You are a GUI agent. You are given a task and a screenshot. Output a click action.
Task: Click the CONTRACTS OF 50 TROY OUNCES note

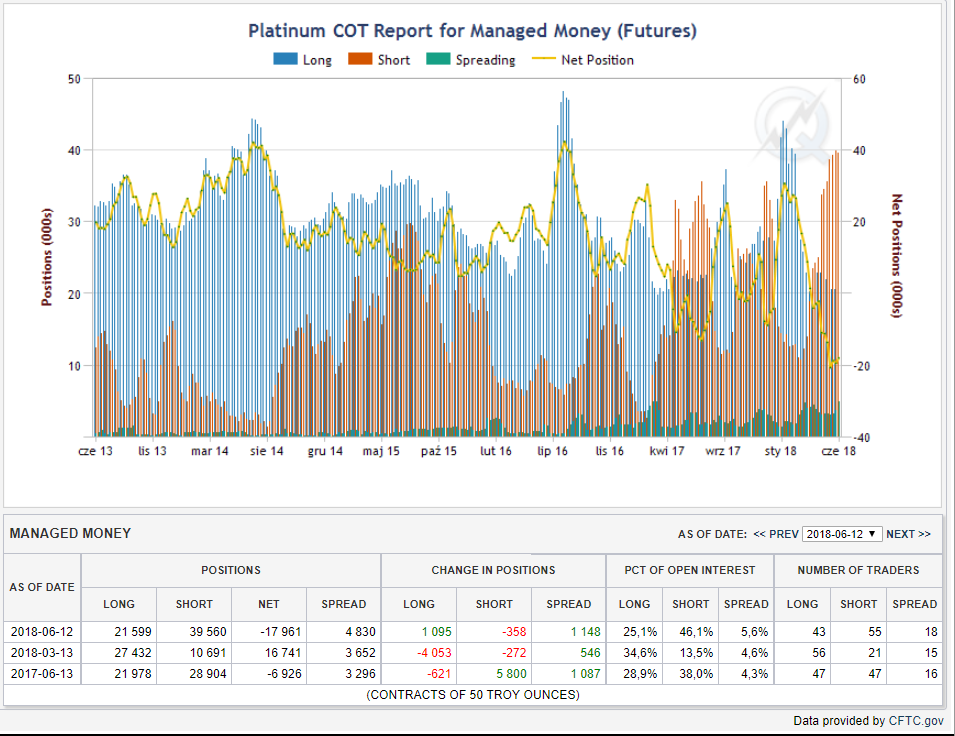[473, 695]
